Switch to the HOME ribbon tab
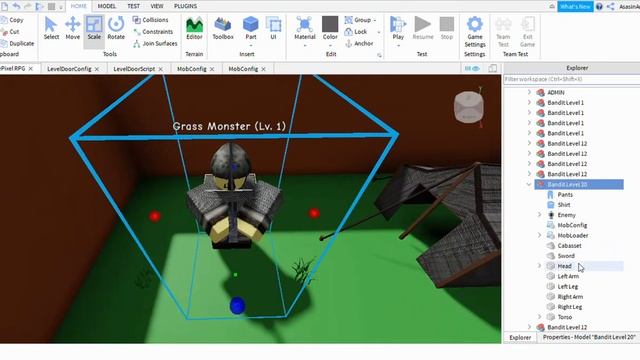Viewport: 640px width, 360px height. click(x=78, y=6)
